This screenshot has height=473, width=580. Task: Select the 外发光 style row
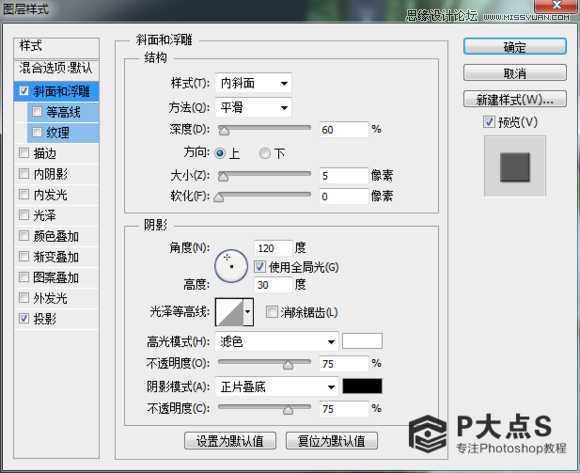pyautogui.click(x=57, y=298)
